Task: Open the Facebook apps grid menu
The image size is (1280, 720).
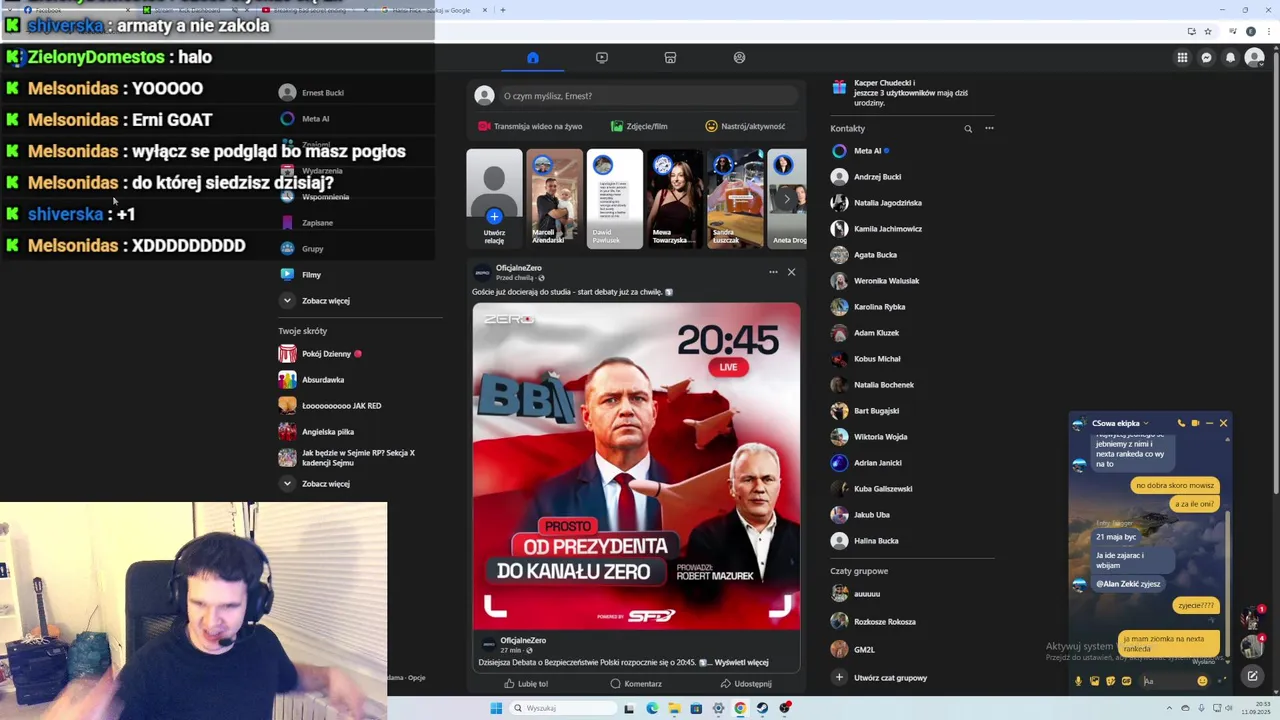Action: (1182, 58)
